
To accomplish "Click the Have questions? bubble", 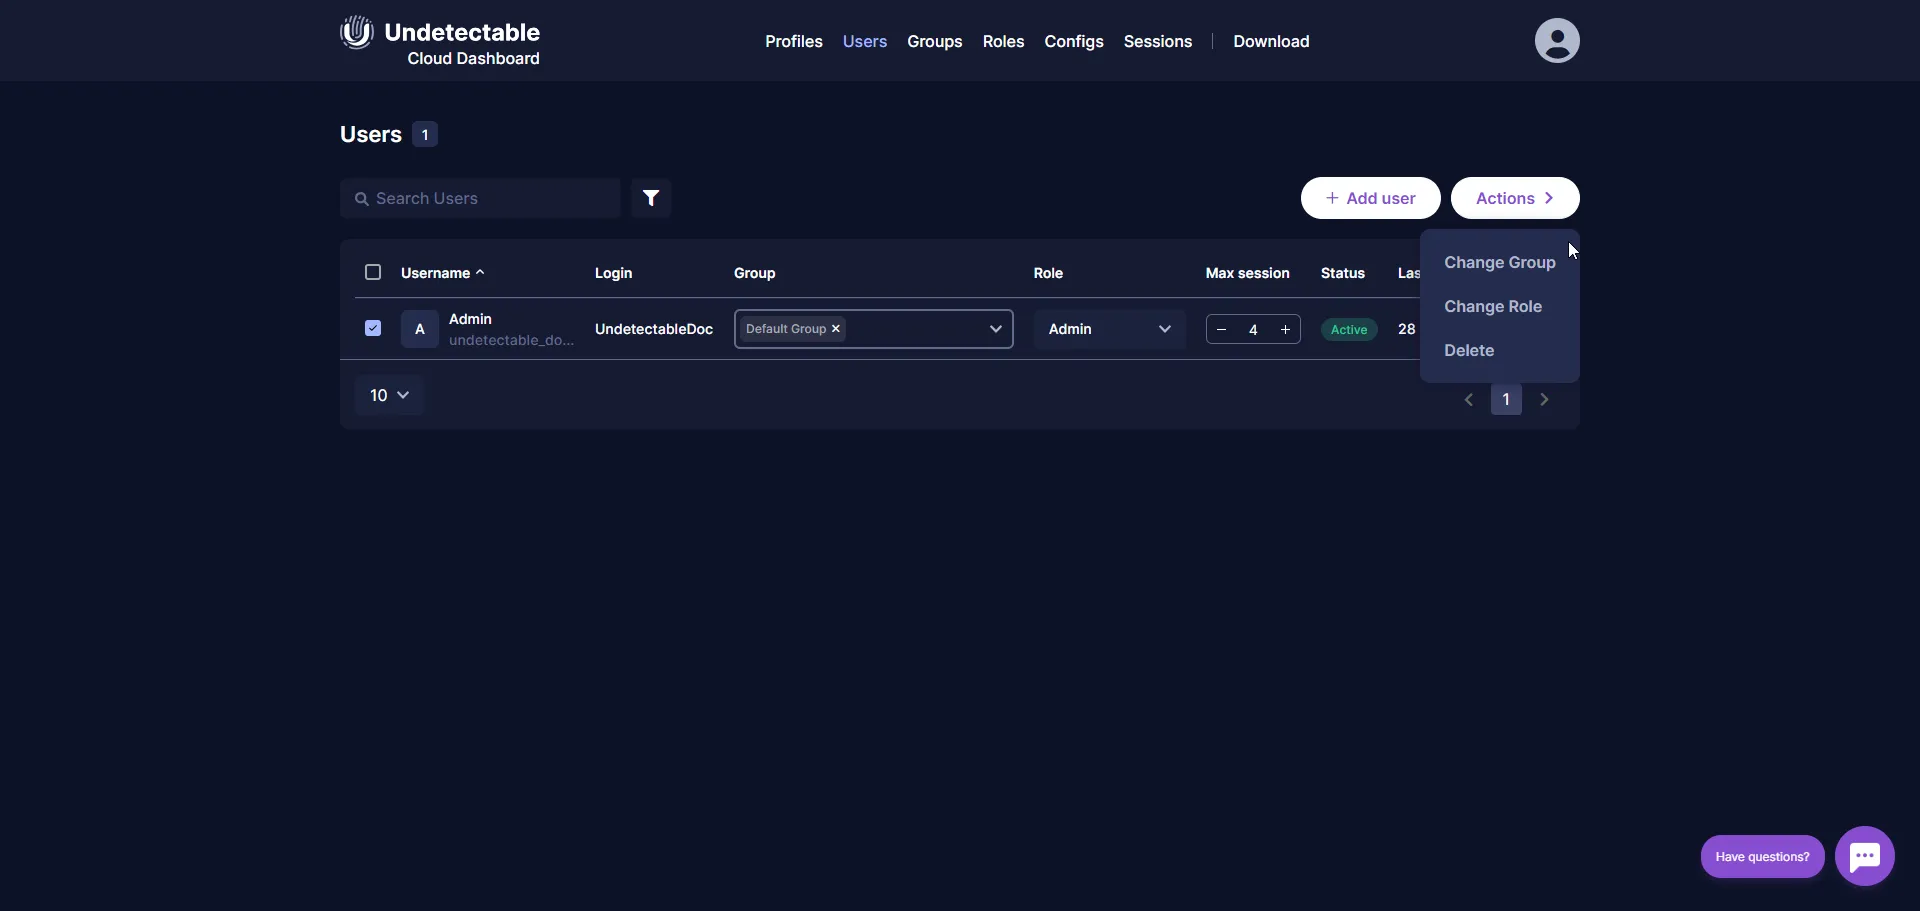I will pos(1762,857).
